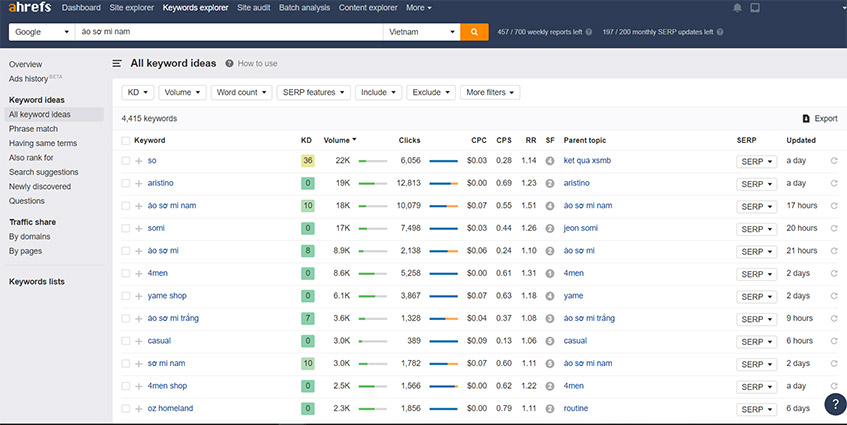This screenshot has height=425, width=847.
Task: Open the Google search engine dropdown
Action: (x=42, y=32)
